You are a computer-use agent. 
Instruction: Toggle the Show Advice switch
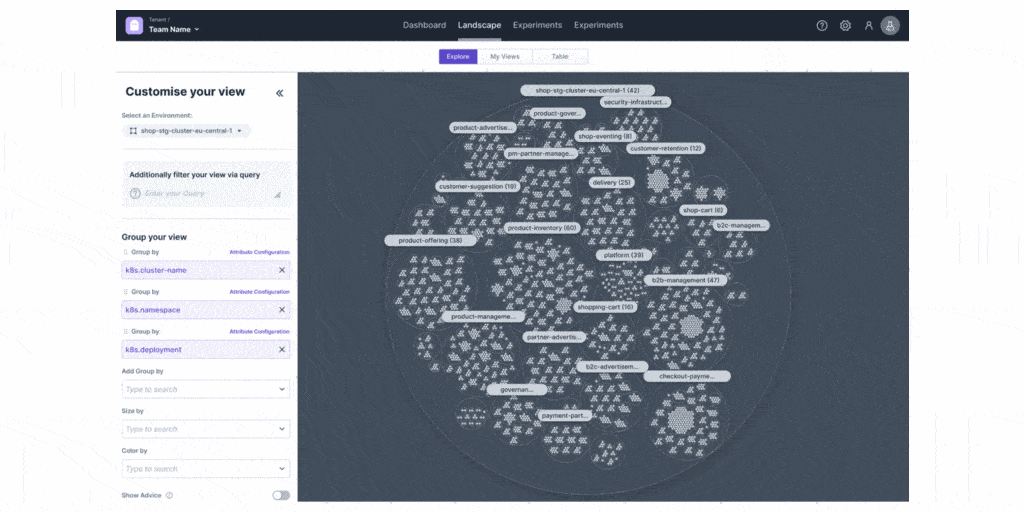(280, 495)
